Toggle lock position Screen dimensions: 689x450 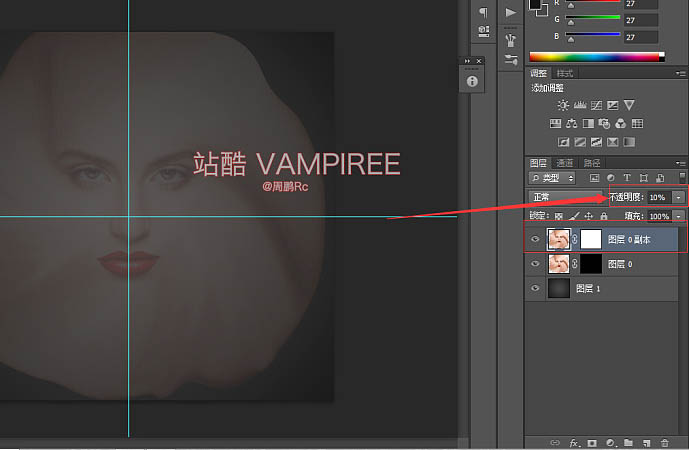(589, 216)
